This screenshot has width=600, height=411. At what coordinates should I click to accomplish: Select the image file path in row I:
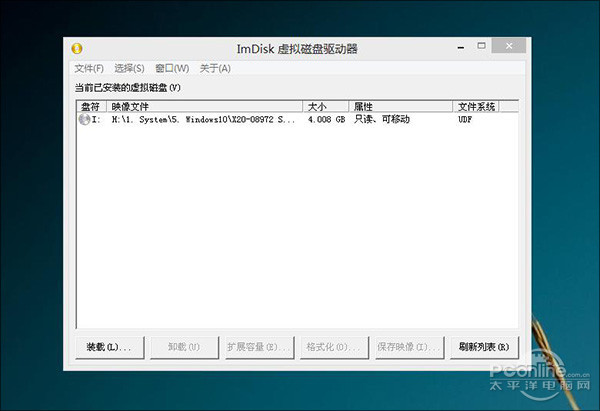click(203, 119)
